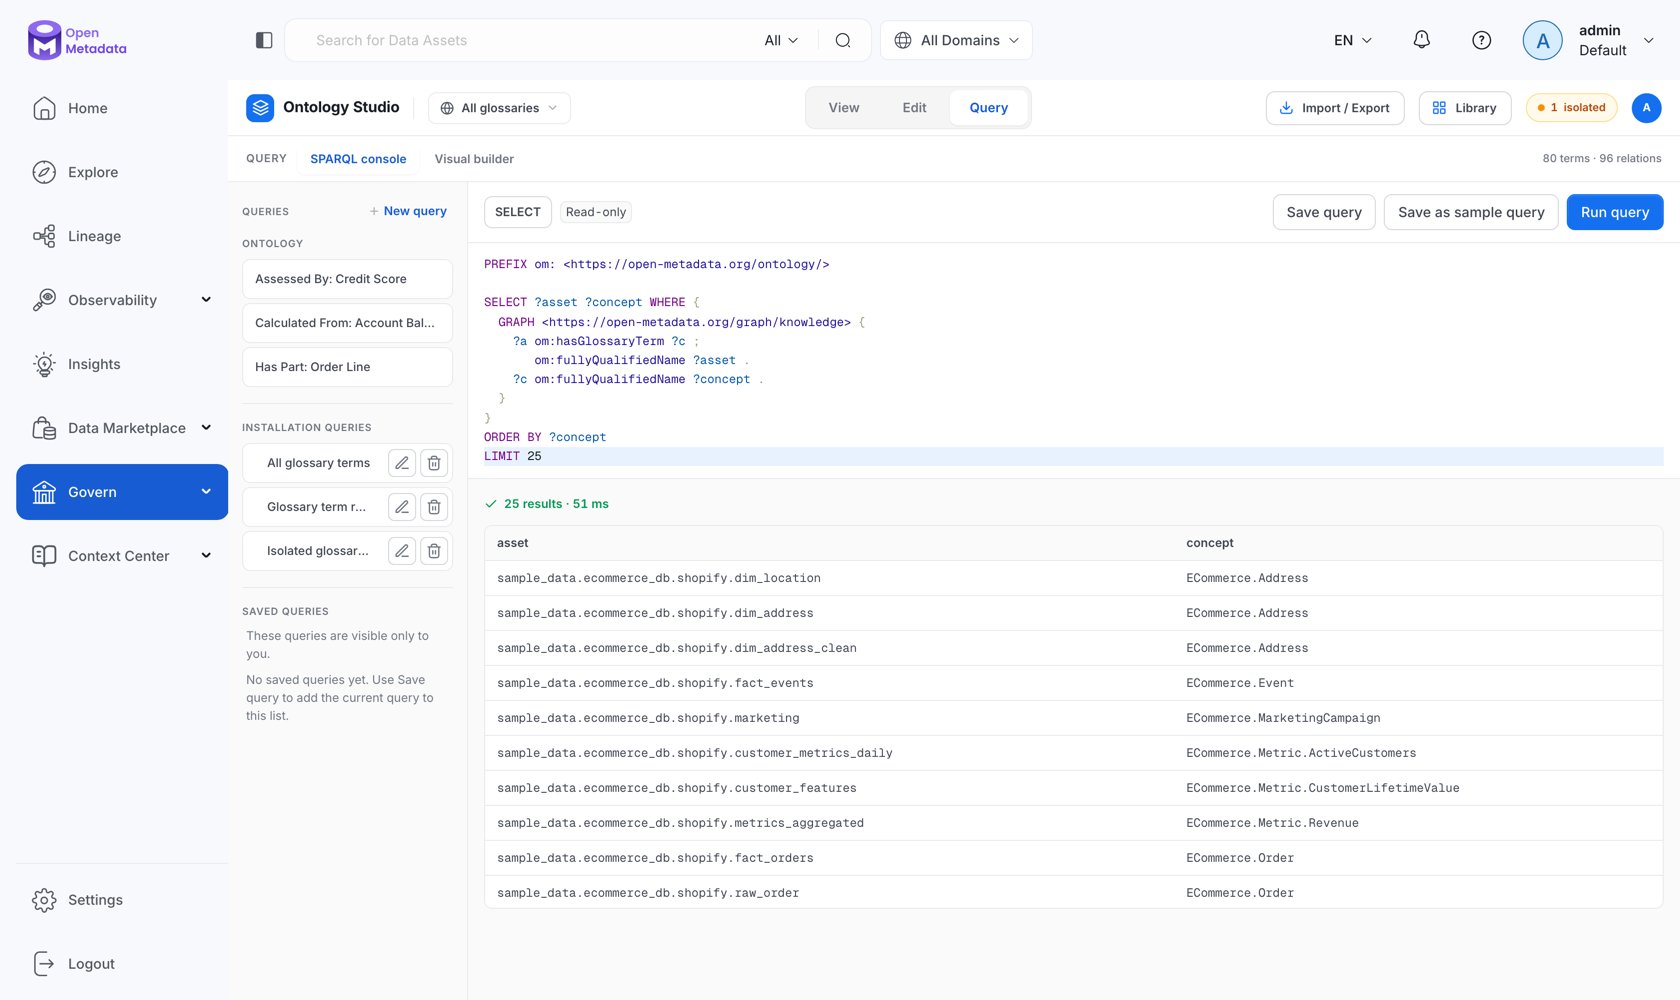The height and width of the screenshot is (1000, 1680).
Task: Open the All search filter dropdown
Action: click(781, 40)
